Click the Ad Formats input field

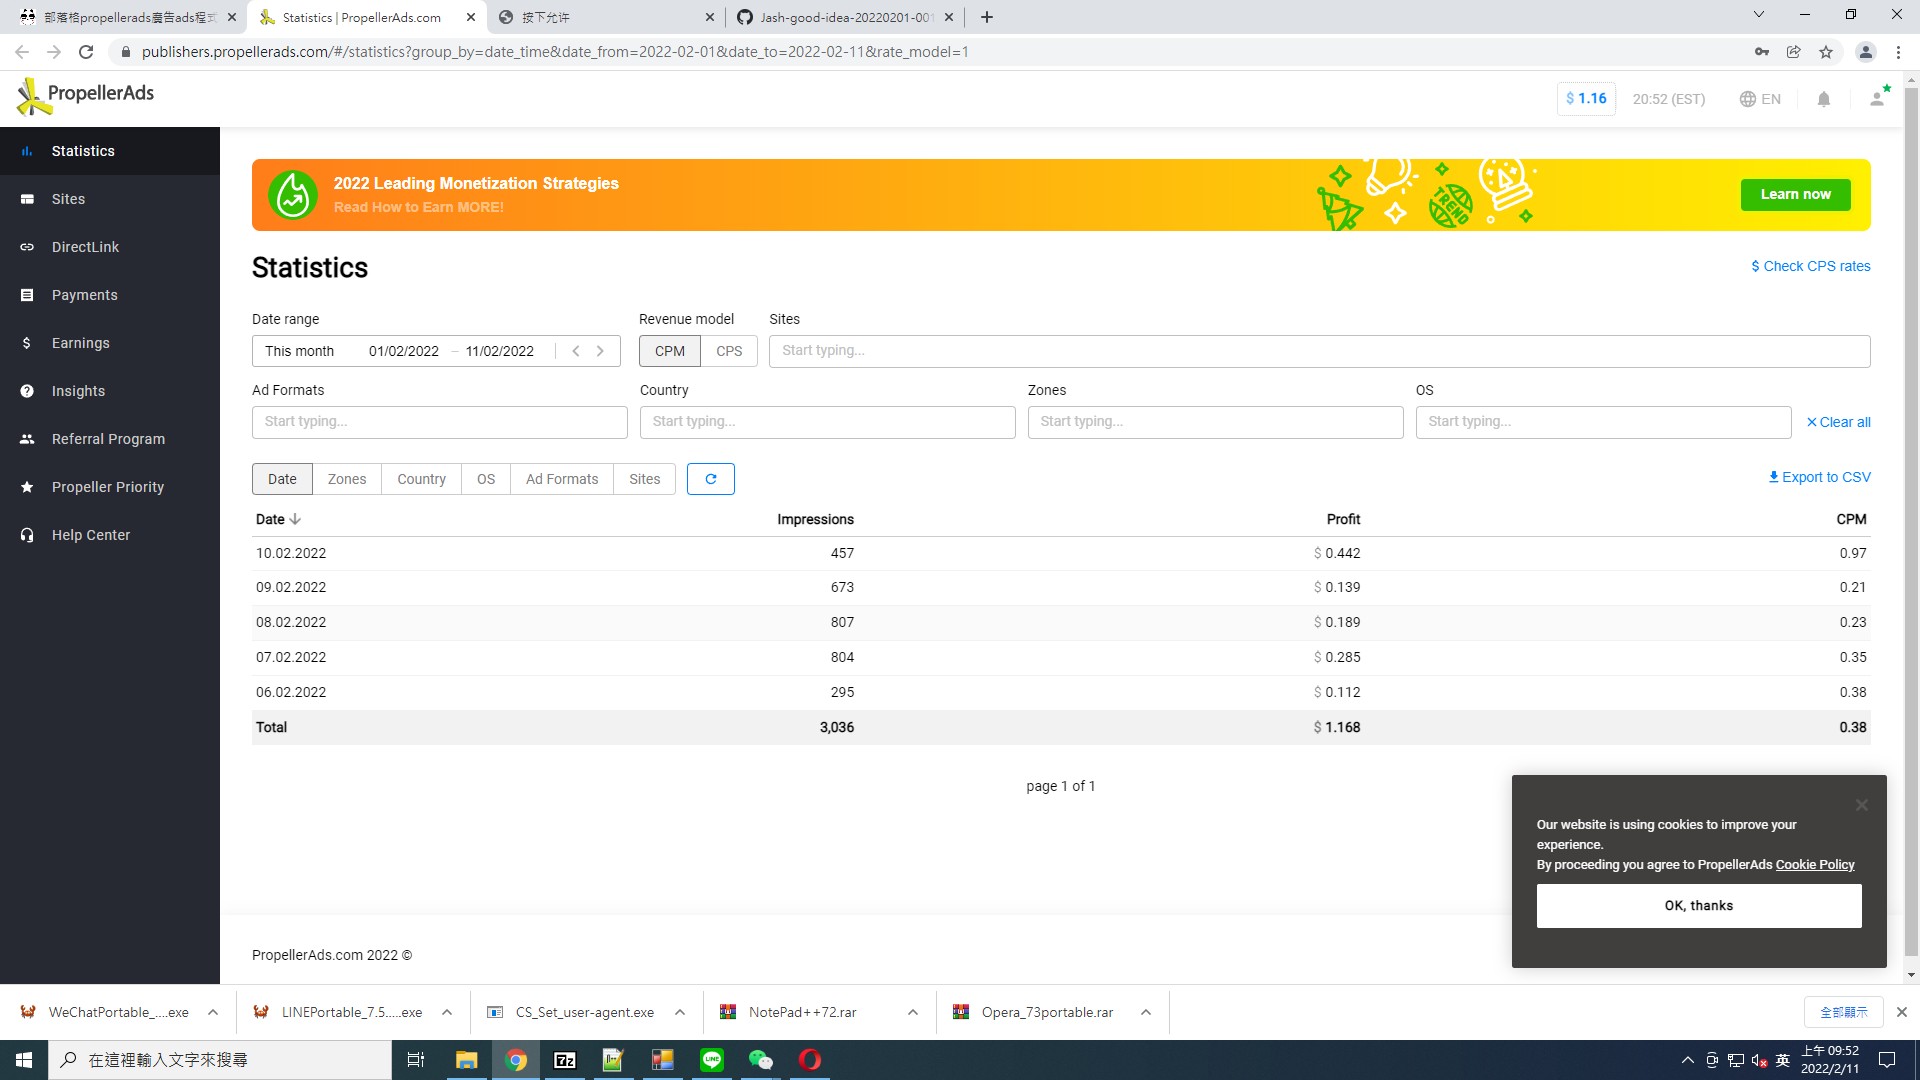[440, 422]
